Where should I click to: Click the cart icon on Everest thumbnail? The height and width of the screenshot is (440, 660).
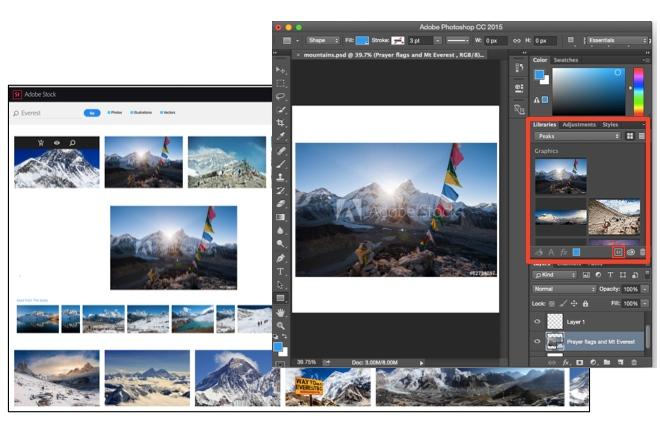pos(41,143)
